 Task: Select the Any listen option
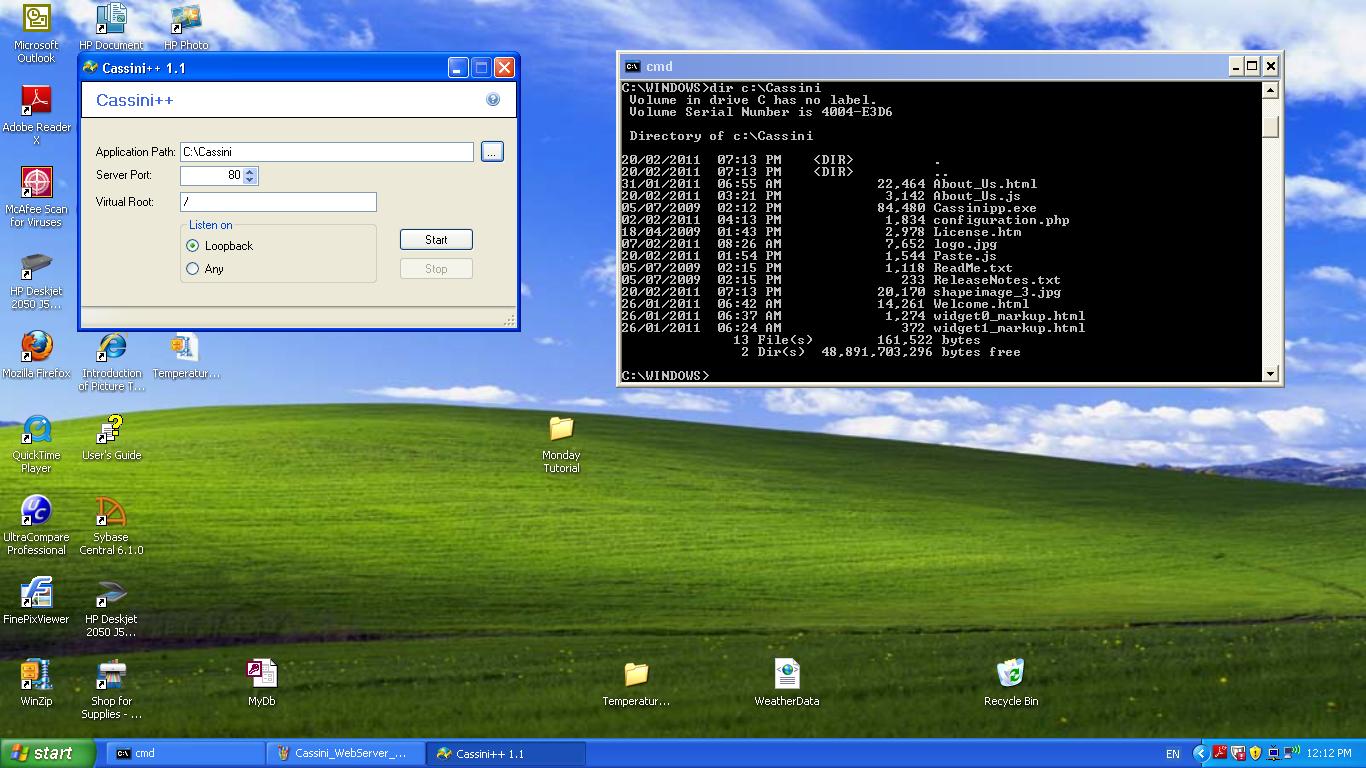point(193,269)
